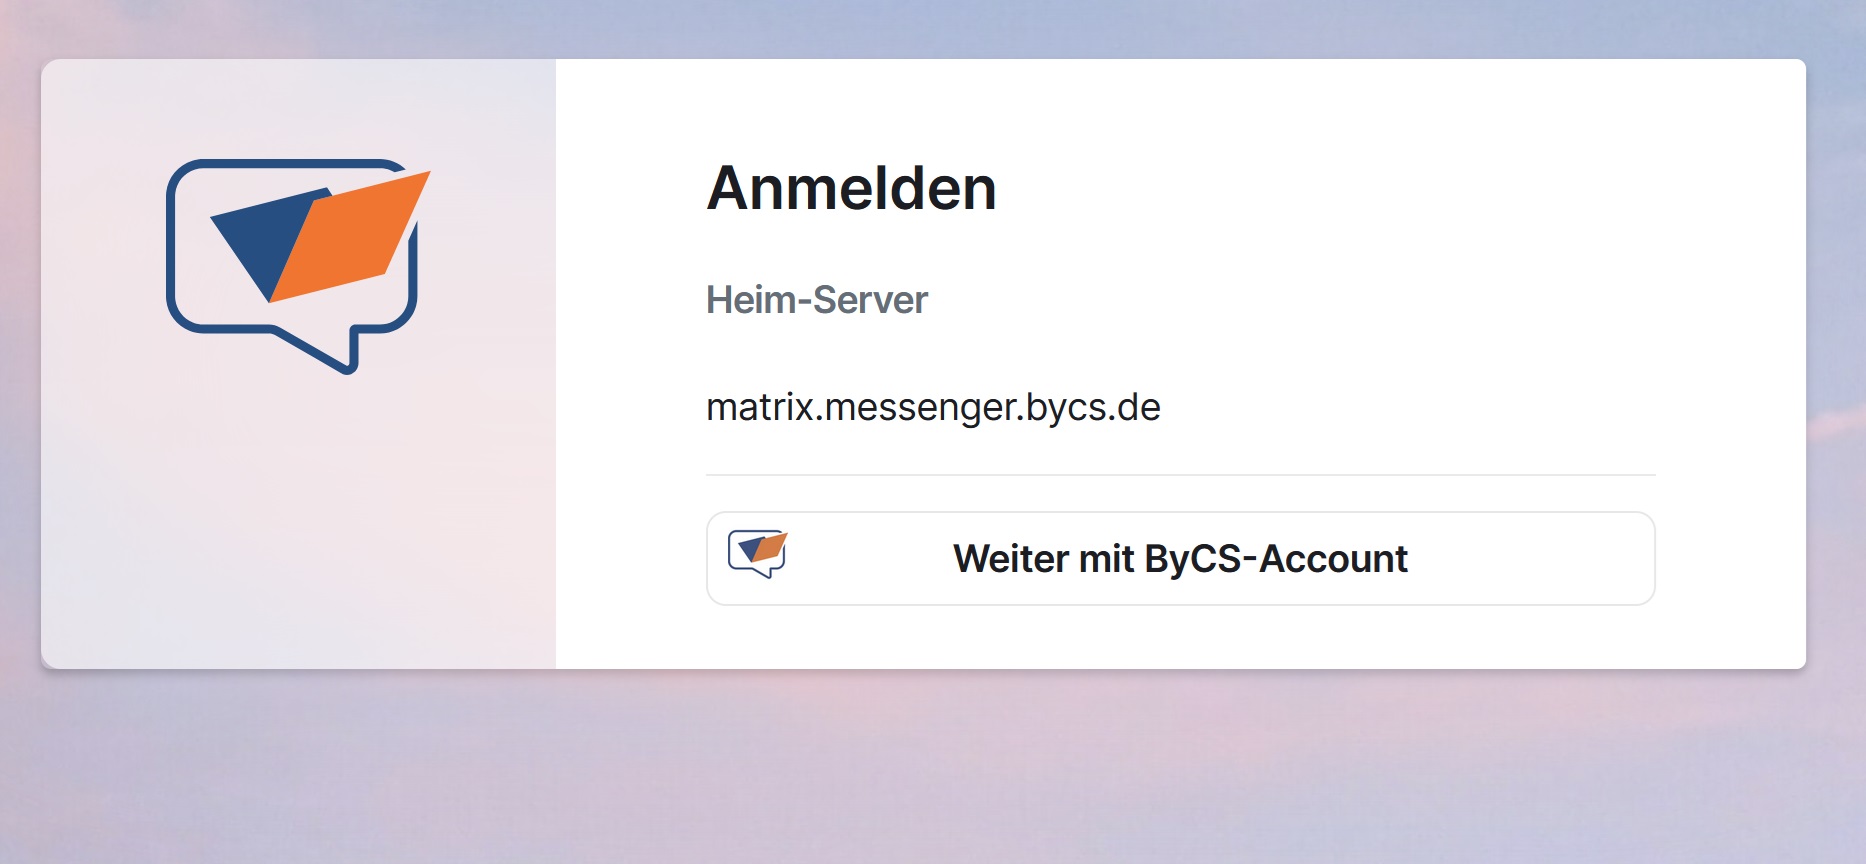Click the Heim-Server label
Image resolution: width=1866 pixels, height=864 pixels.
tap(816, 300)
